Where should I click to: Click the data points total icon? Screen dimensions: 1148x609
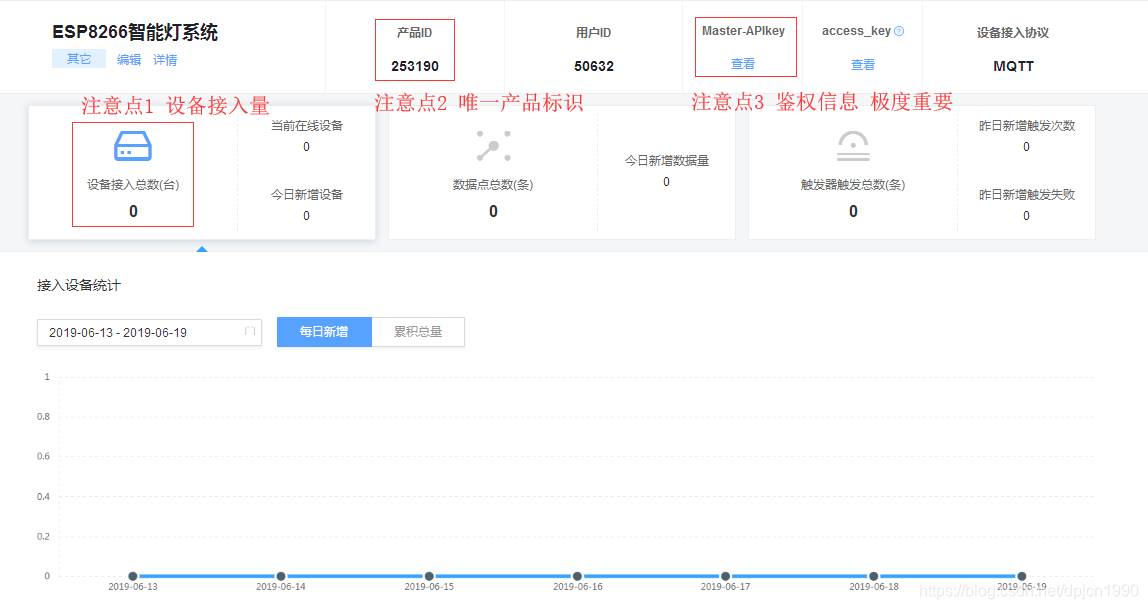coord(493,146)
